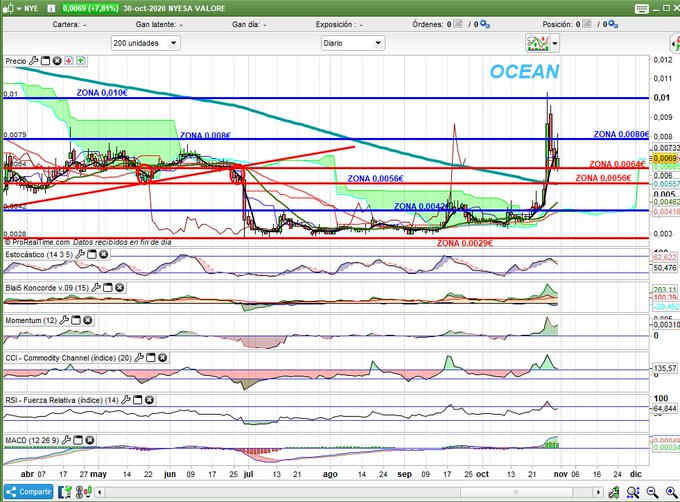Click the Posición list icon

[587, 24]
